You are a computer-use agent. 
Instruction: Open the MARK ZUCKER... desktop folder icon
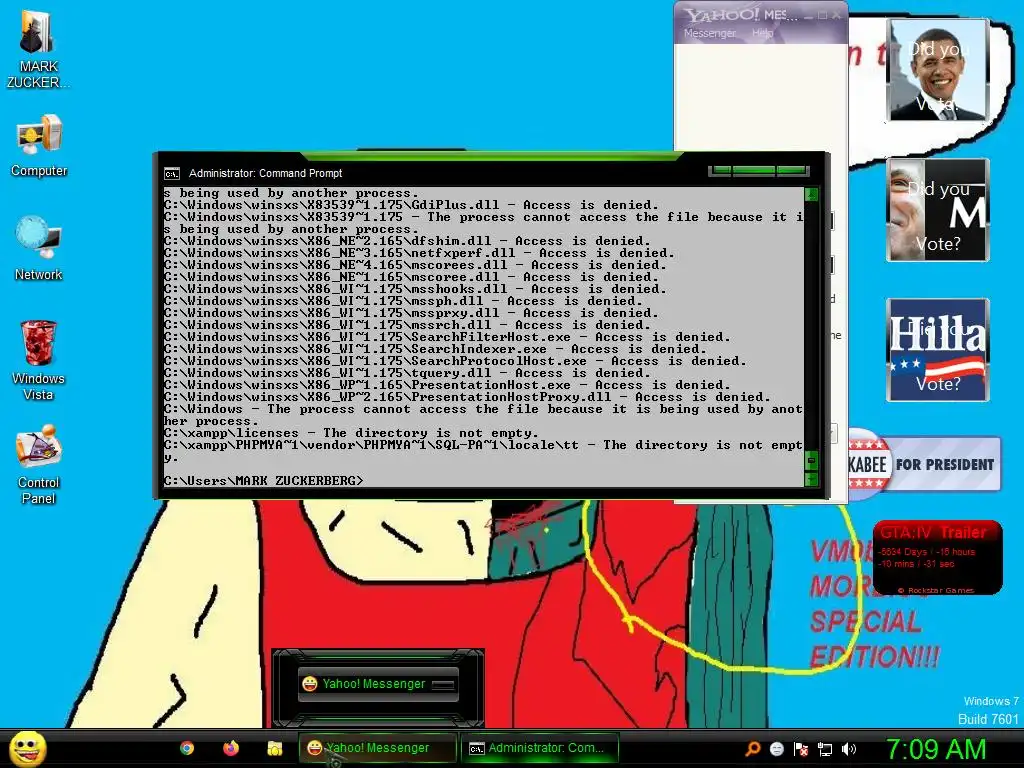point(38,49)
